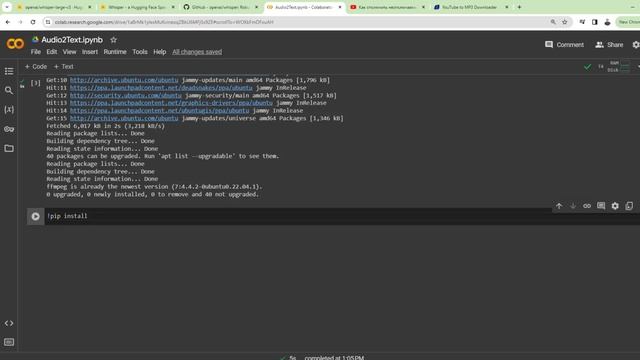Open the browser extensions icon
The width and height of the screenshot is (640, 360).
click(x=582, y=22)
